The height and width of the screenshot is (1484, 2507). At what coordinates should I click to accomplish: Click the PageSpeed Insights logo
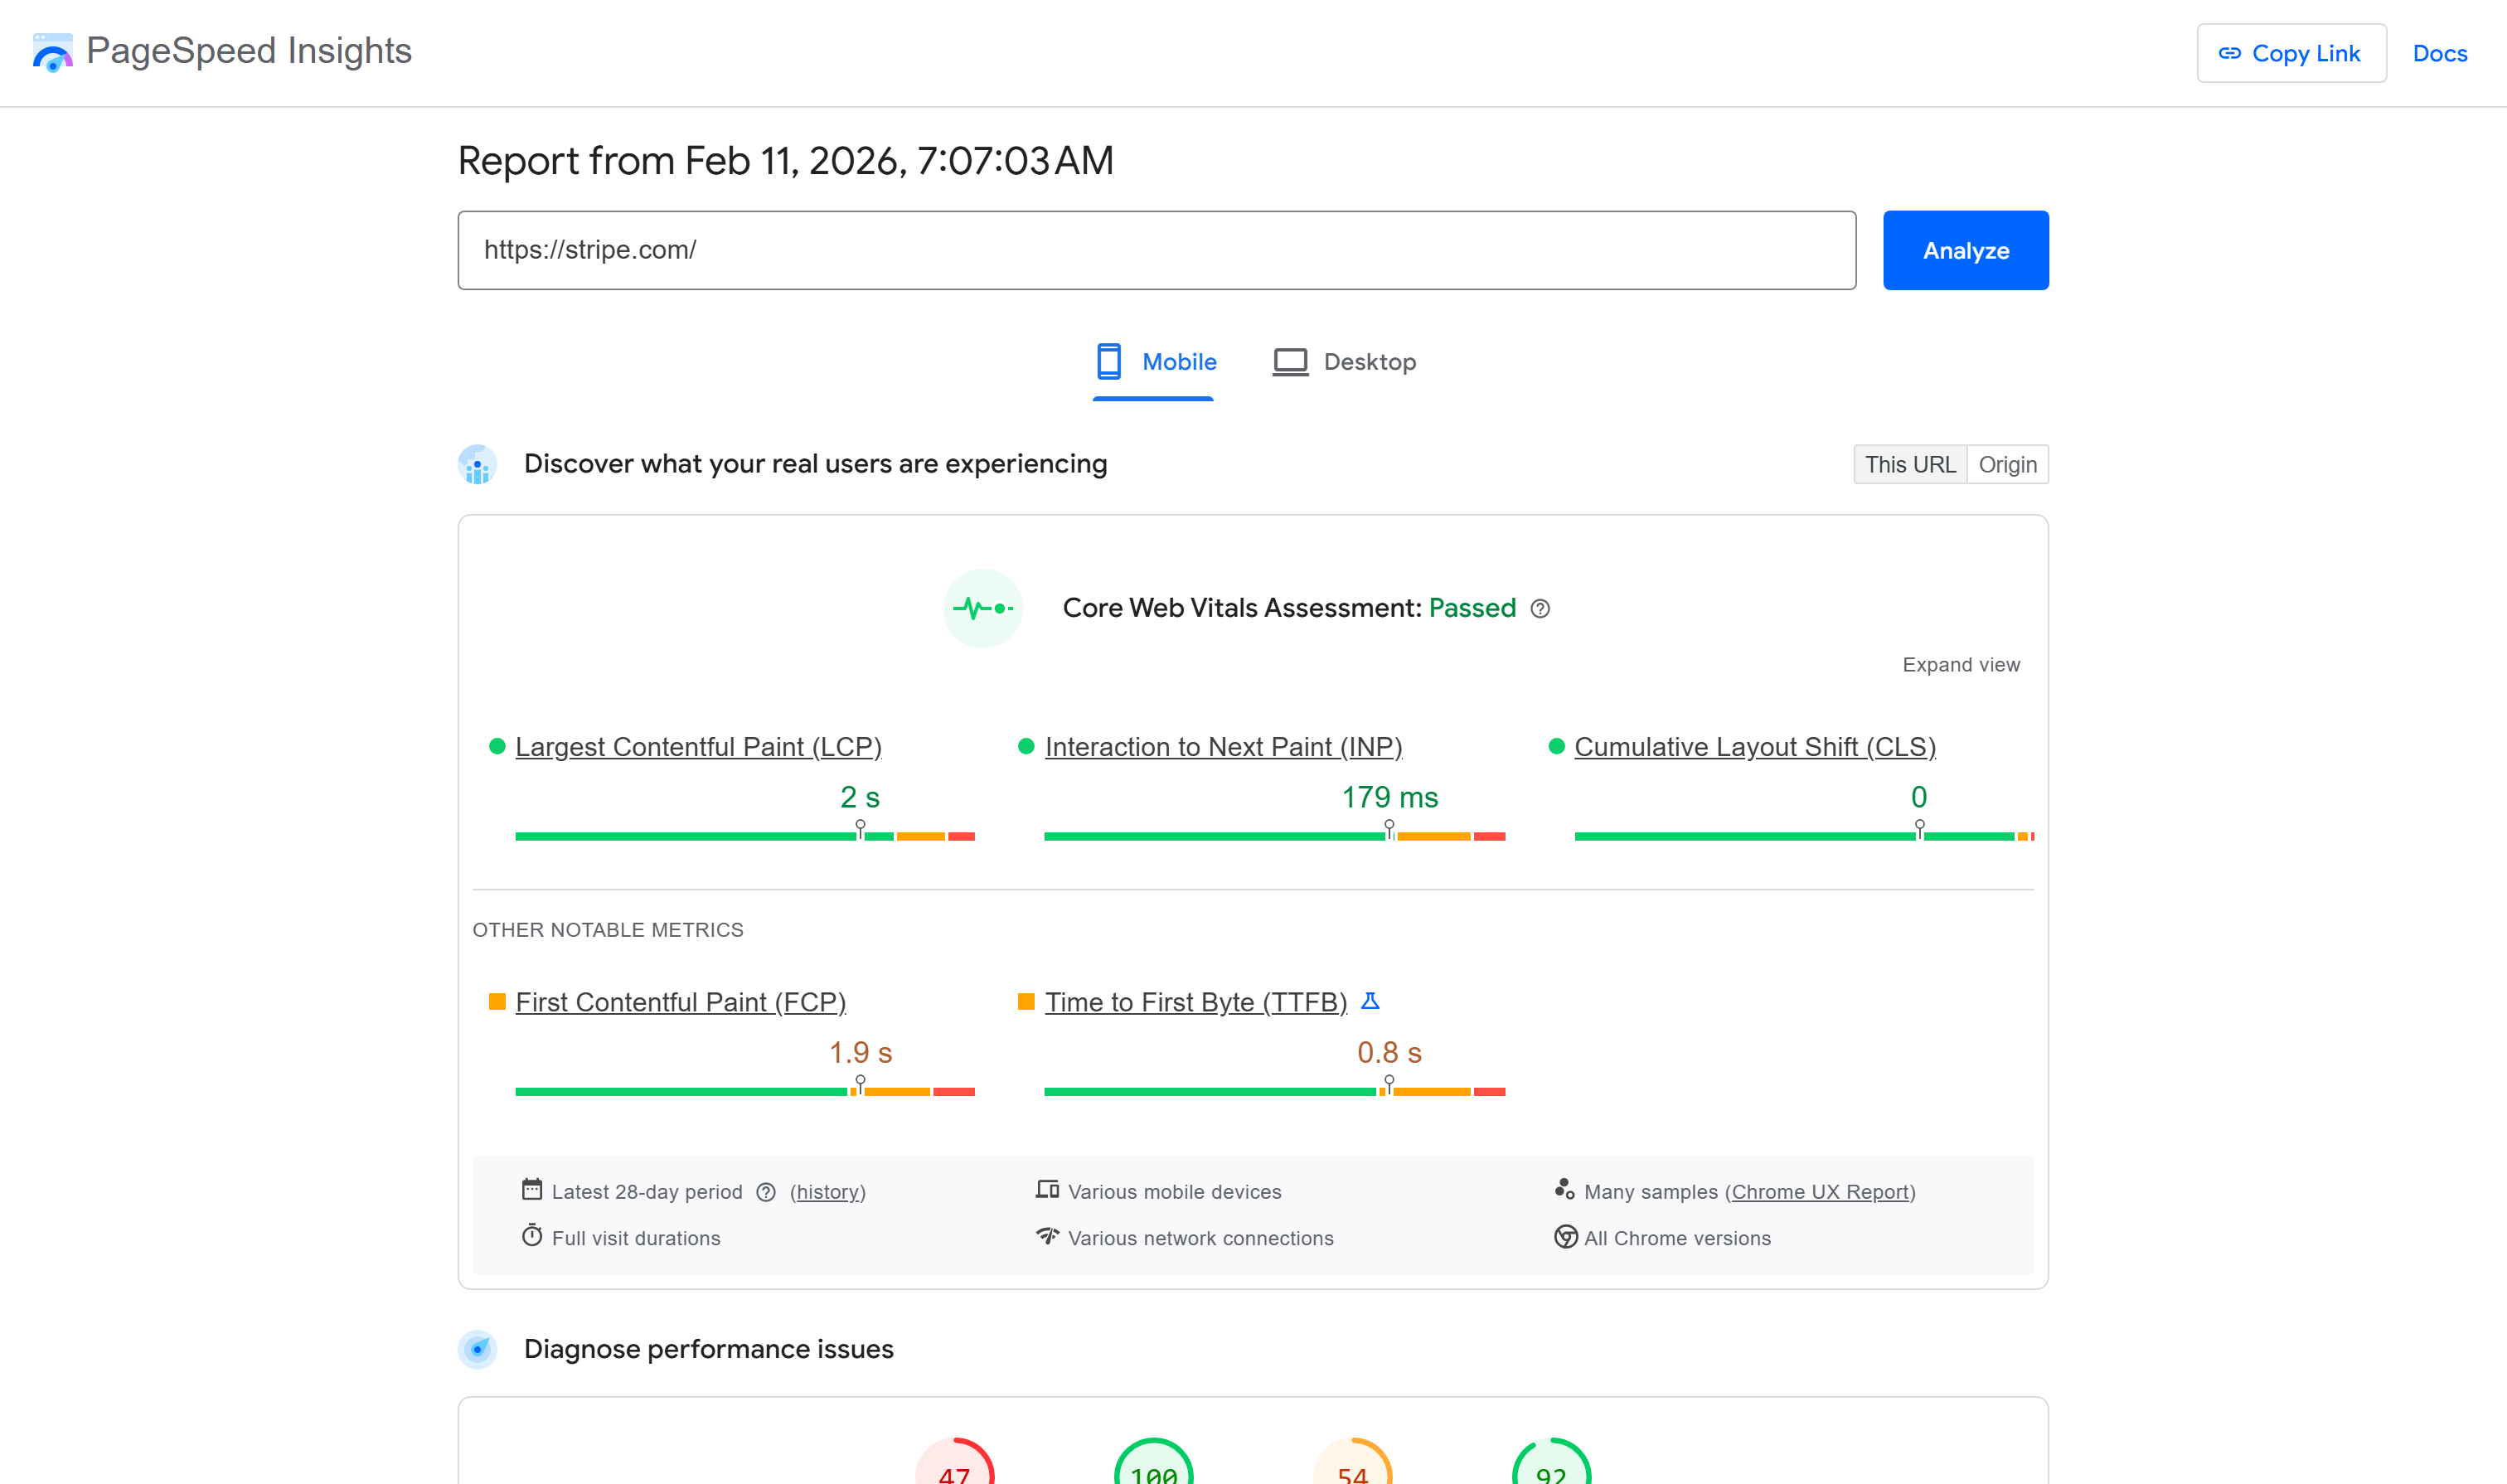pyautogui.click(x=52, y=52)
